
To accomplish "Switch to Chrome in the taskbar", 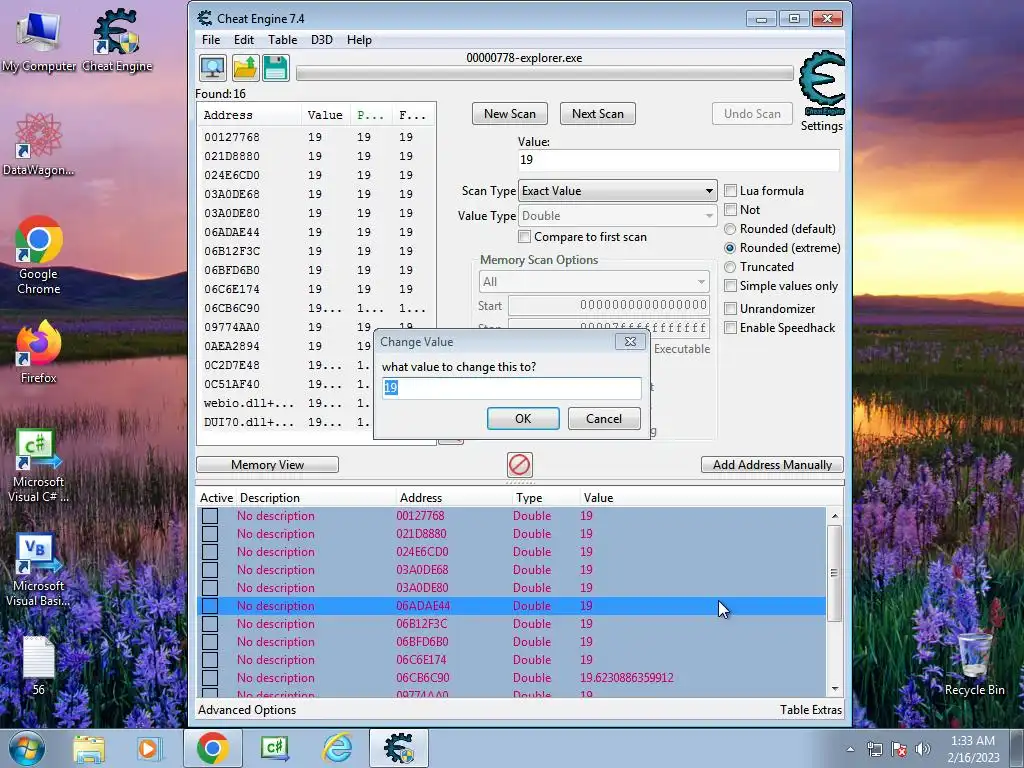I will point(213,748).
